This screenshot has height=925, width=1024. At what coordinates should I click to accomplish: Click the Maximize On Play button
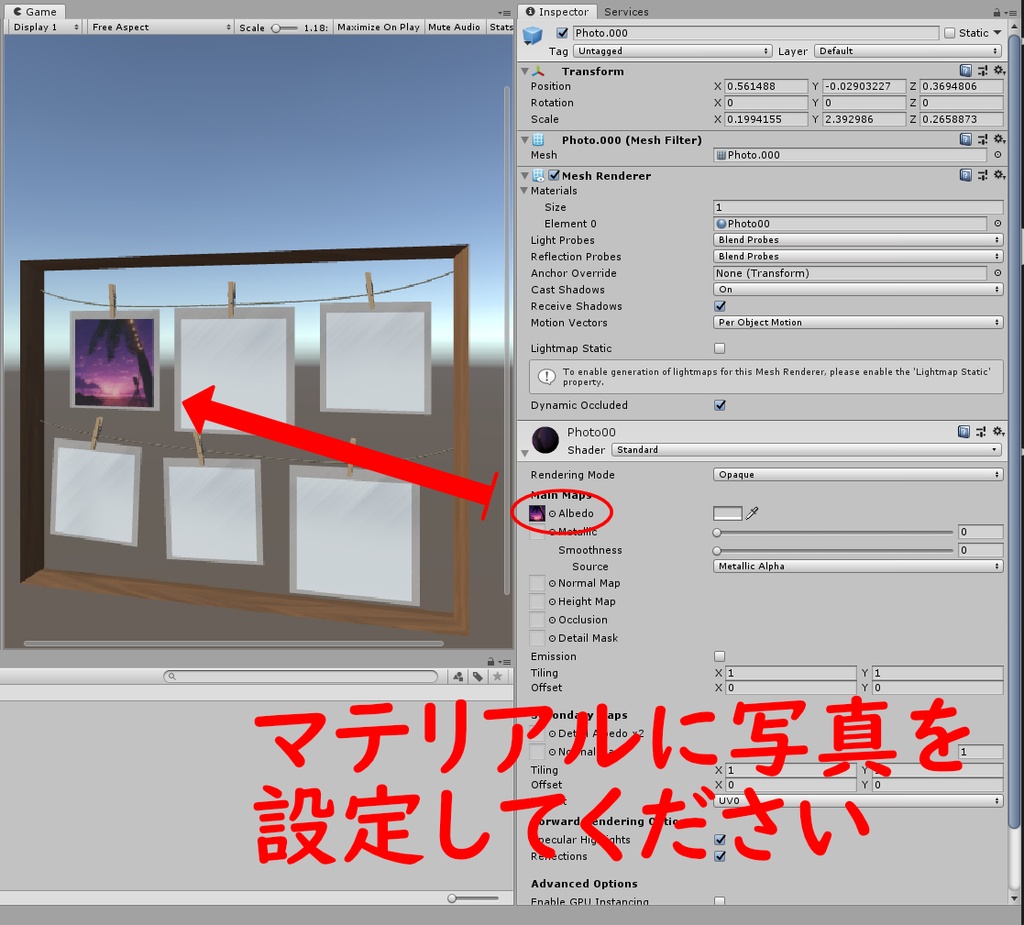click(378, 27)
